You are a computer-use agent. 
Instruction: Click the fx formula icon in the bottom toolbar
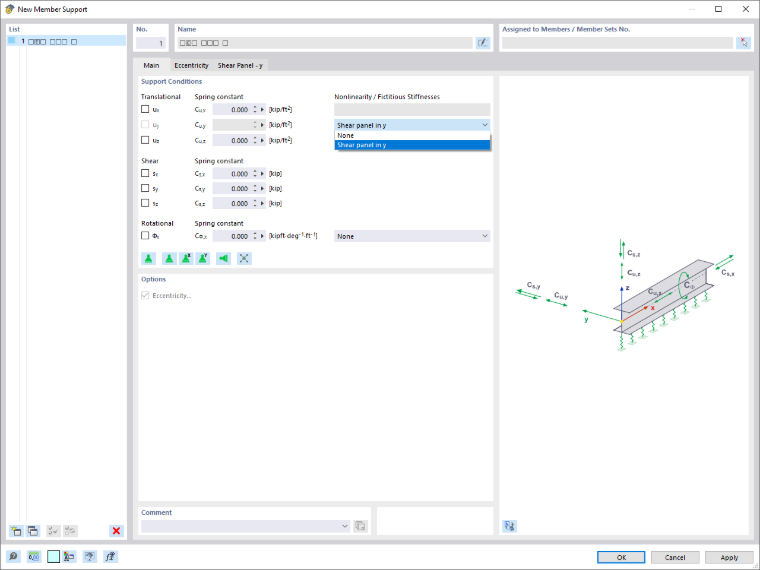coord(110,556)
